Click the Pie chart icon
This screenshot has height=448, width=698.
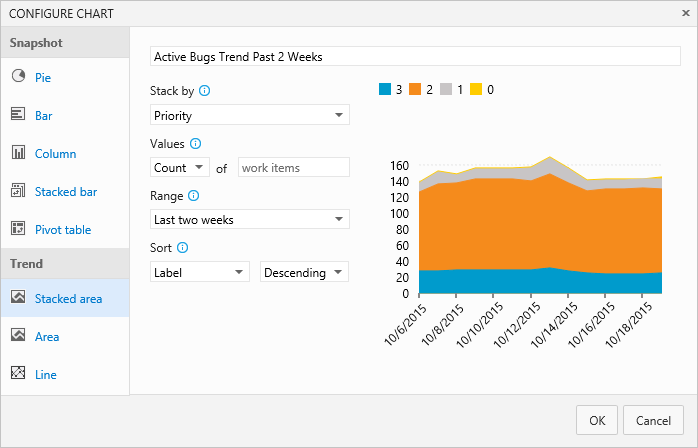(18, 76)
